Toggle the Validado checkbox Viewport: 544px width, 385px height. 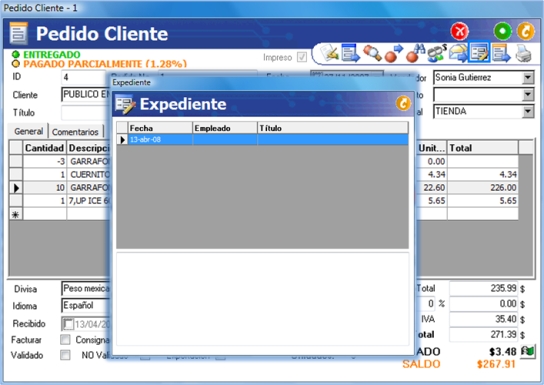[65, 355]
